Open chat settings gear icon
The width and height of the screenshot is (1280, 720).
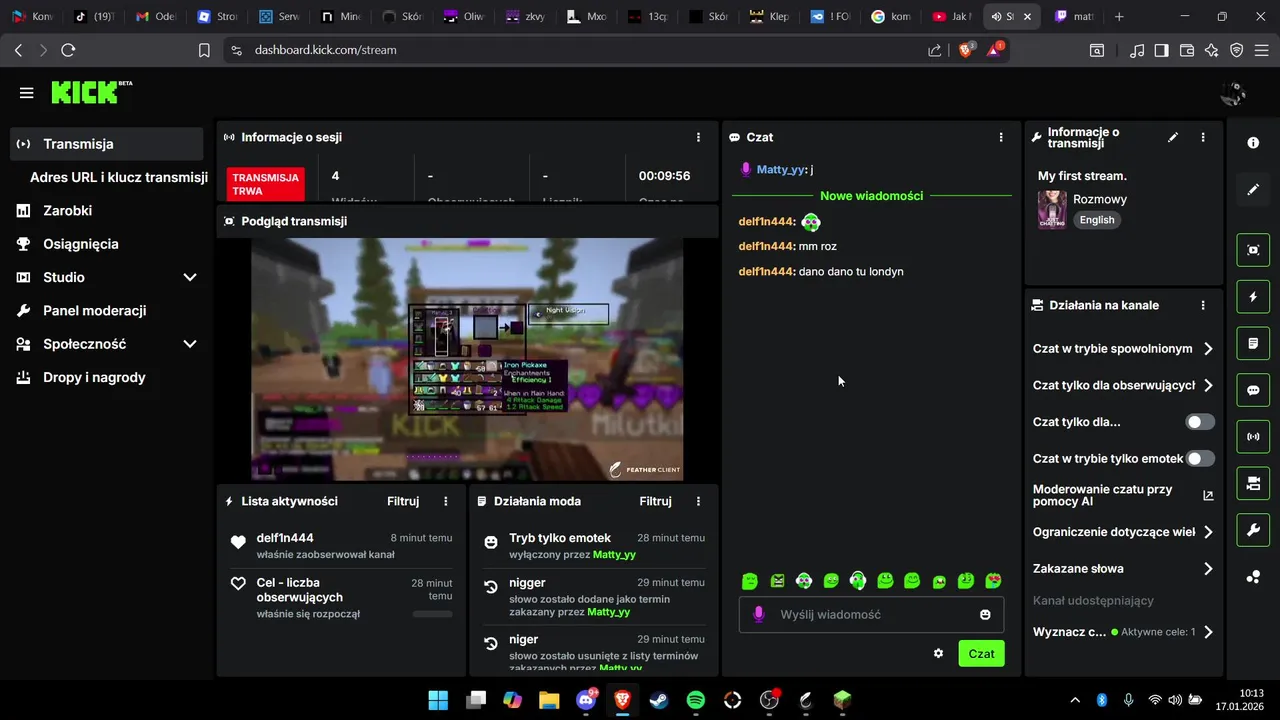tap(938, 653)
